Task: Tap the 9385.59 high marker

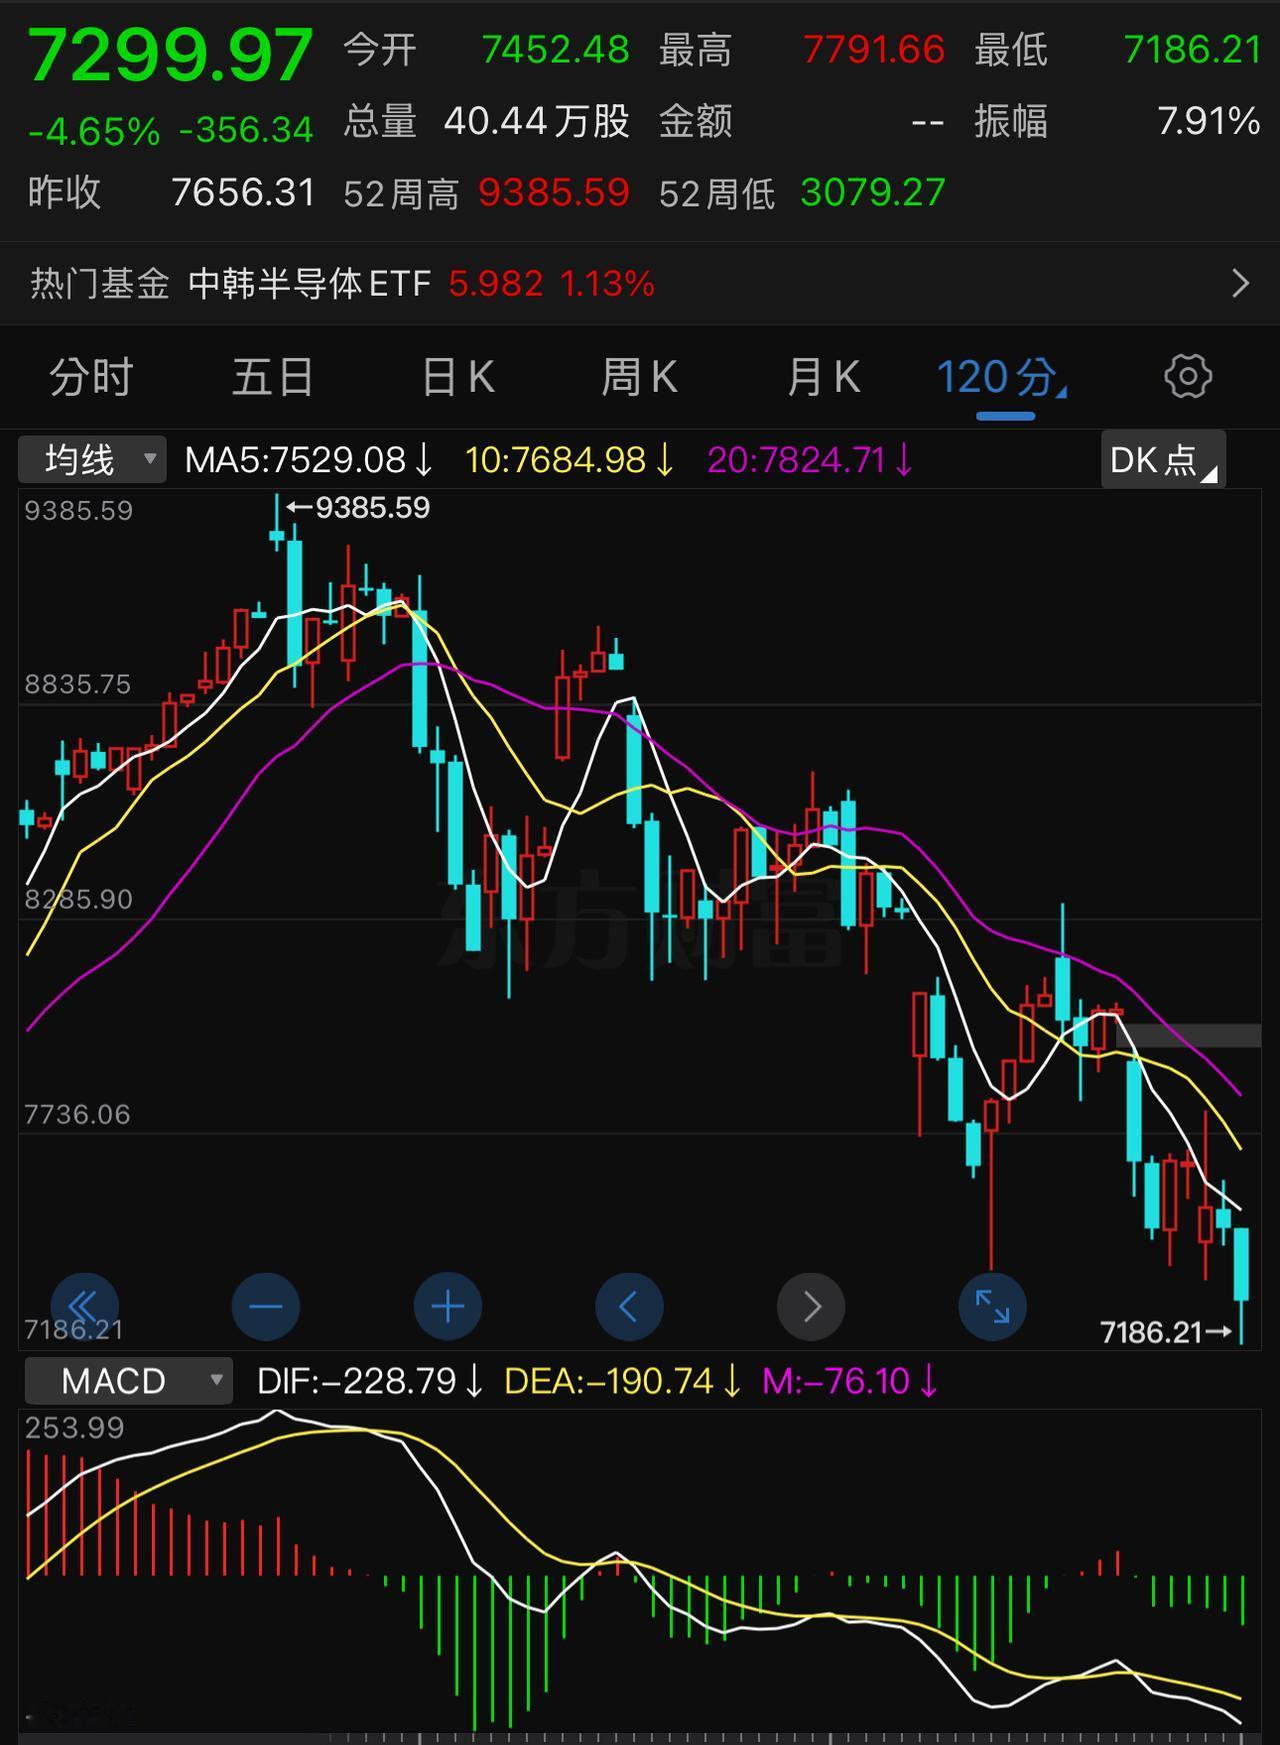Action: coord(358,507)
